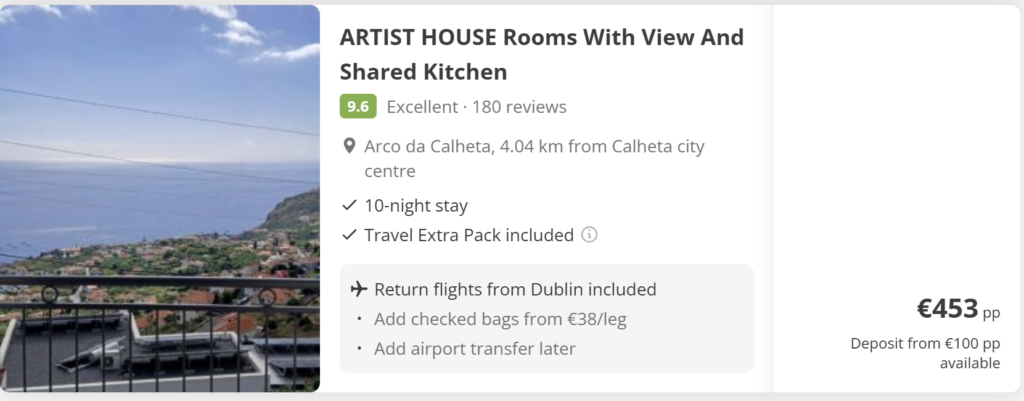Click Deposit from €100 pp available
This screenshot has width=1024, height=401.
coord(925,353)
